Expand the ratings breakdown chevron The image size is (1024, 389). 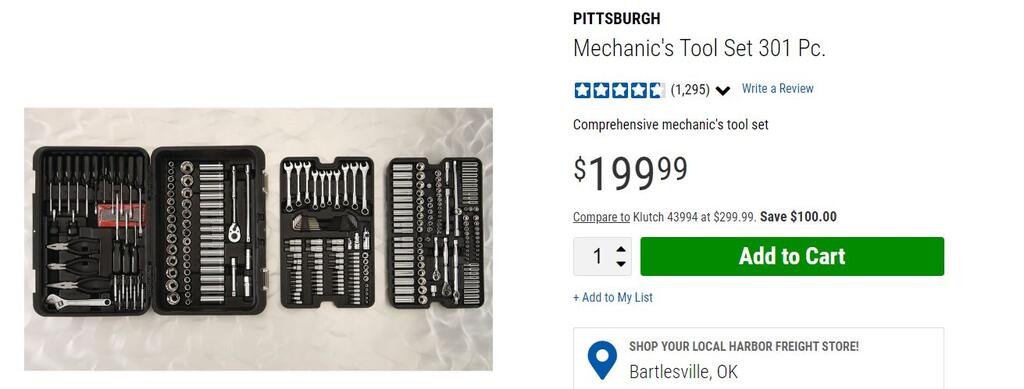(722, 91)
